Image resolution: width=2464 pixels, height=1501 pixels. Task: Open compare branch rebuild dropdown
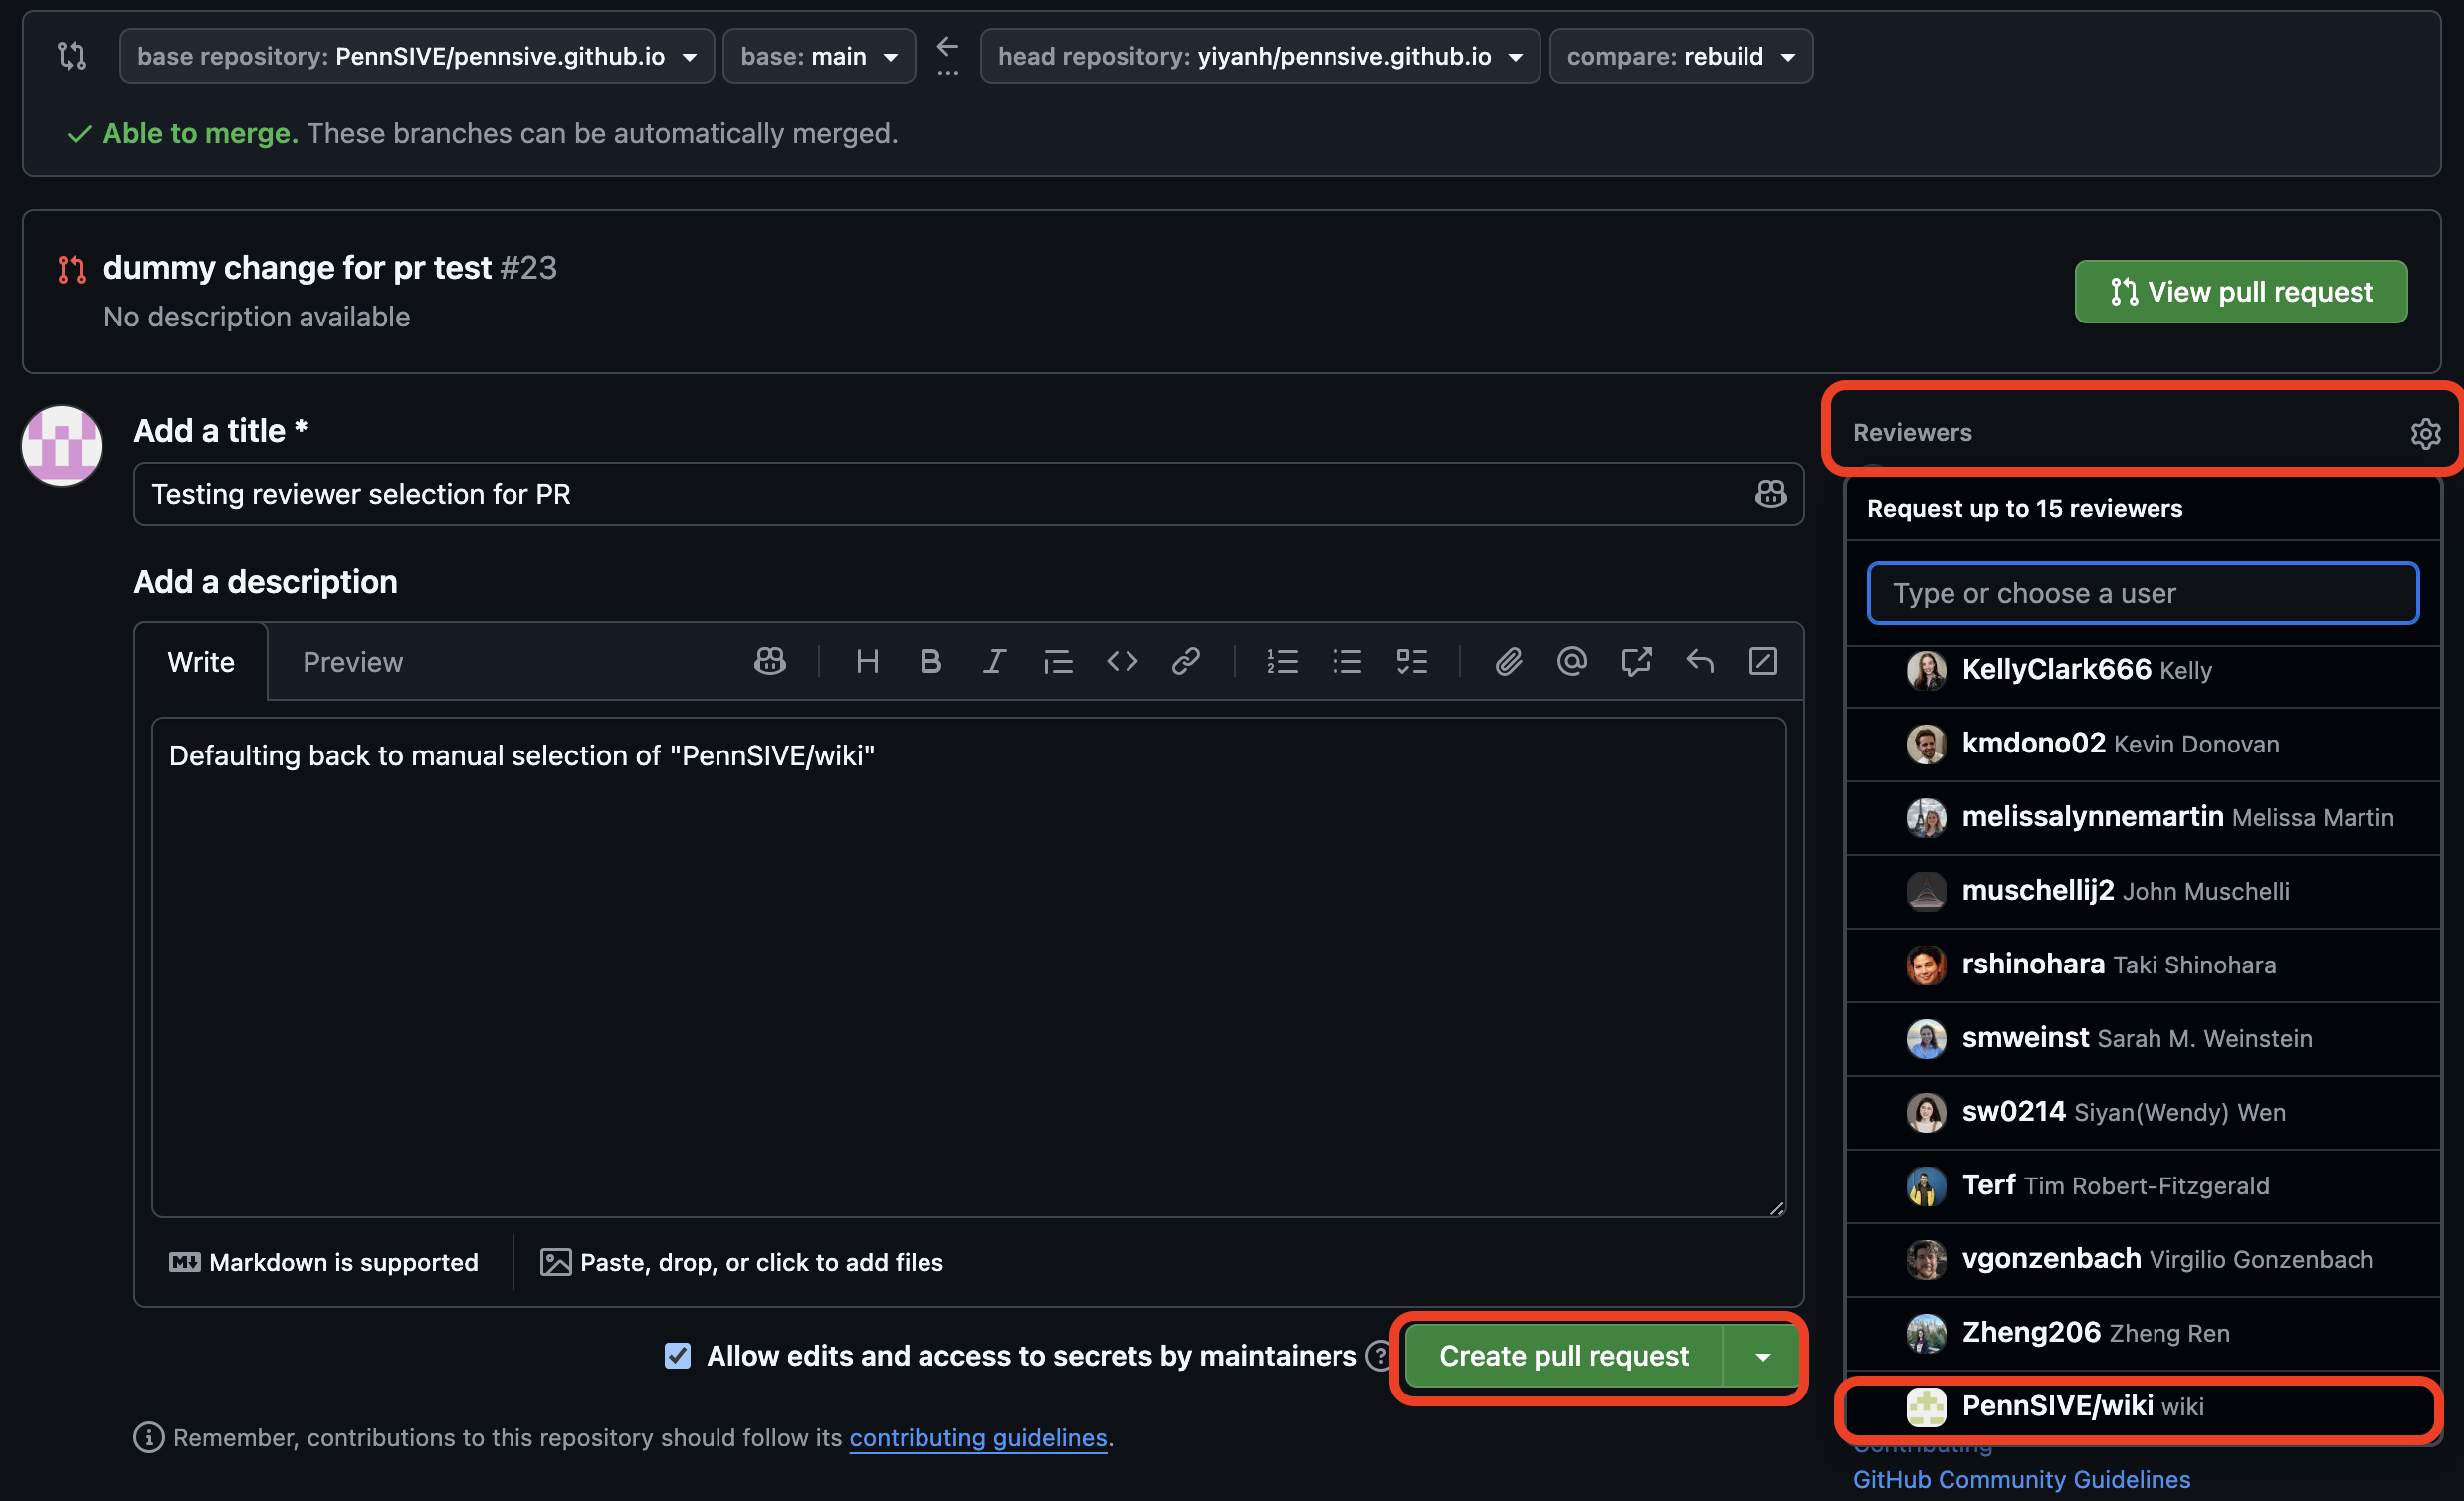pyautogui.click(x=1681, y=56)
